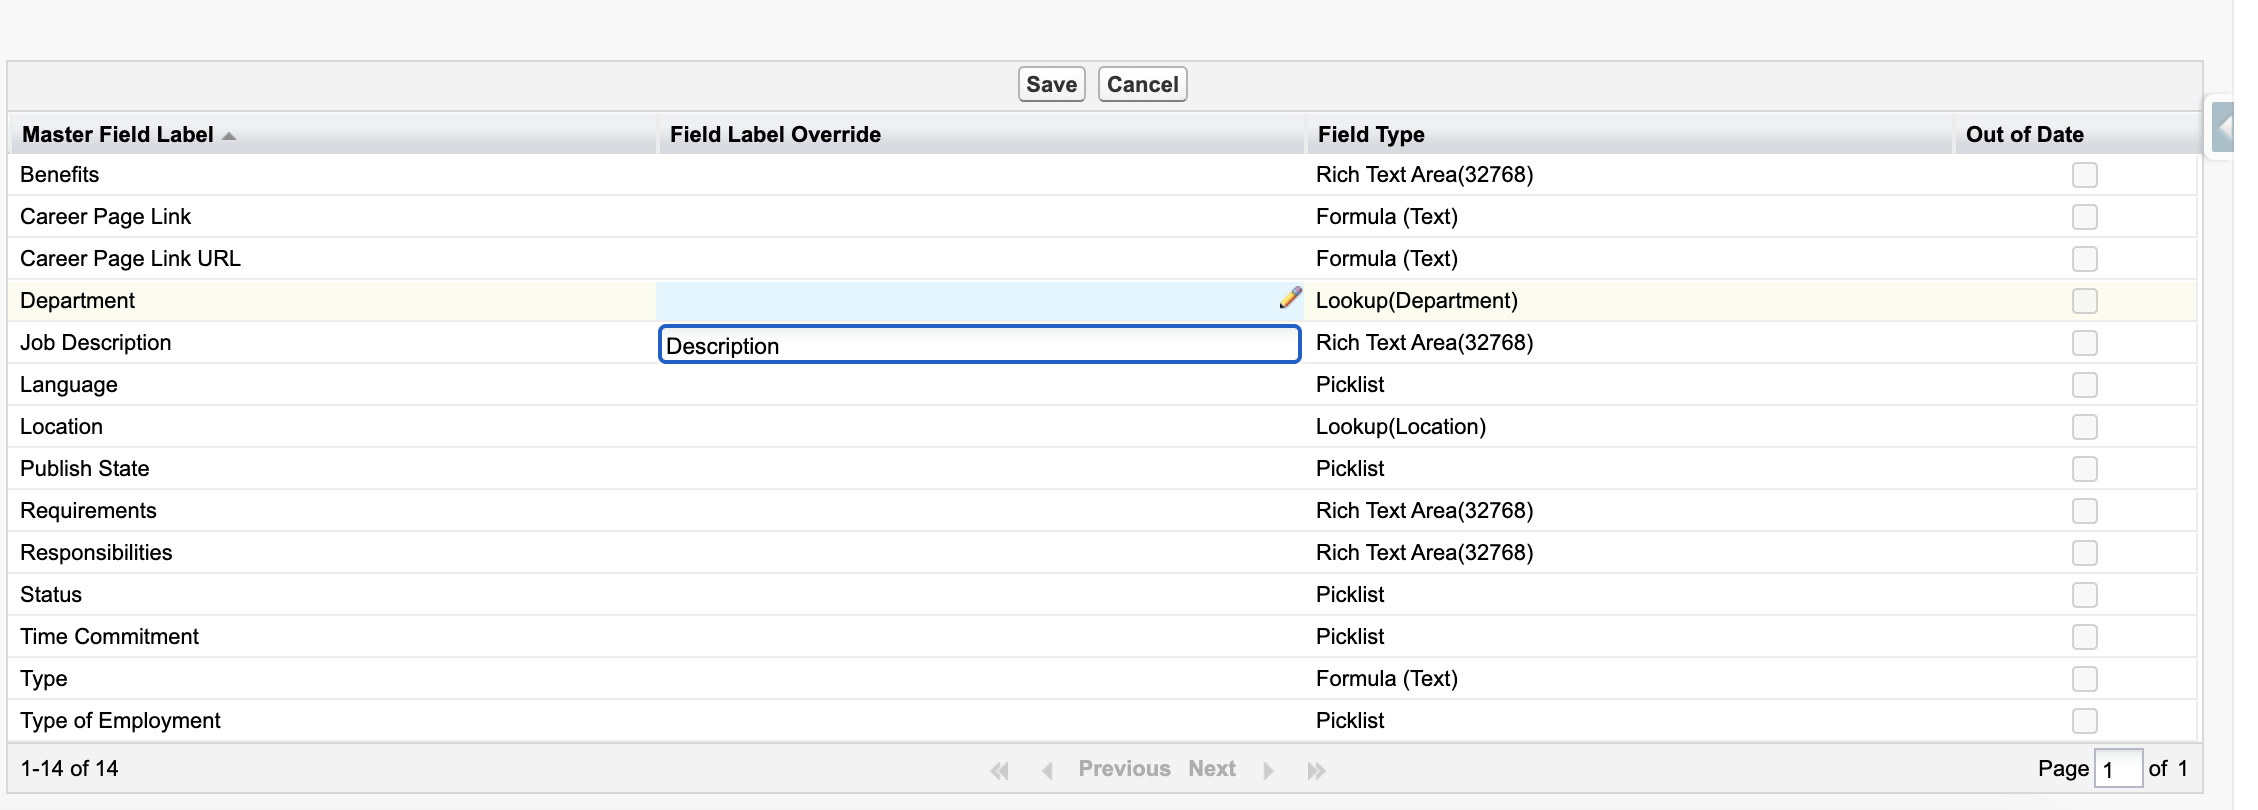Click the next page arrow icon
The width and height of the screenshot is (2258, 810).
[x=1268, y=770]
